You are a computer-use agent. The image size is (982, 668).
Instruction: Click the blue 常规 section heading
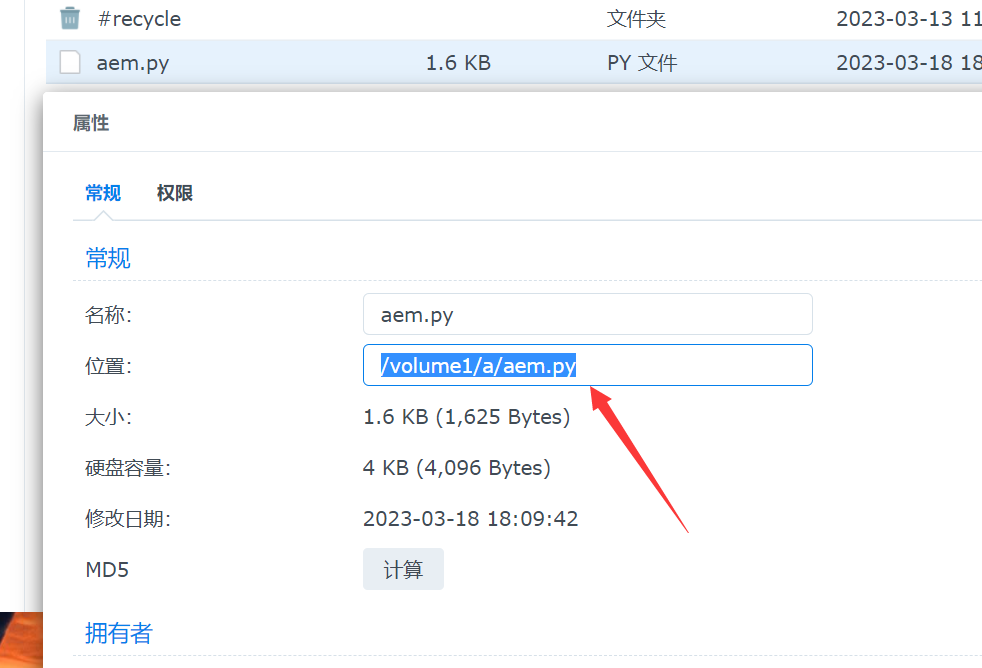click(108, 258)
